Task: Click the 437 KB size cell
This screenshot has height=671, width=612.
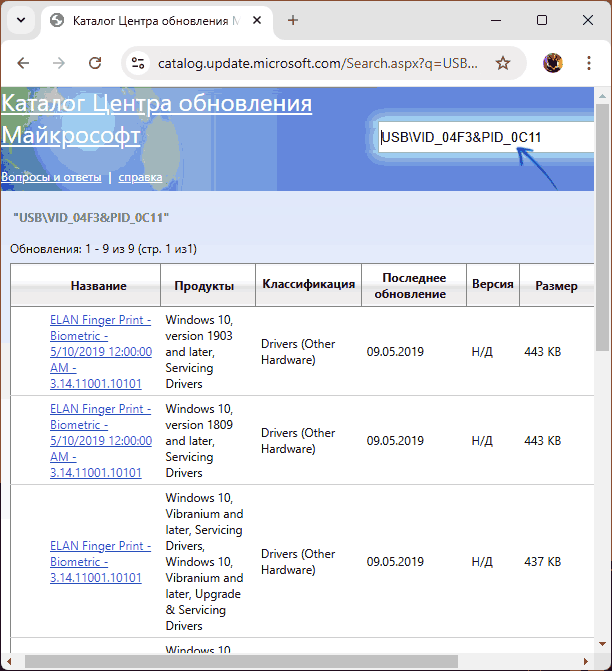Action: tap(543, 562)
